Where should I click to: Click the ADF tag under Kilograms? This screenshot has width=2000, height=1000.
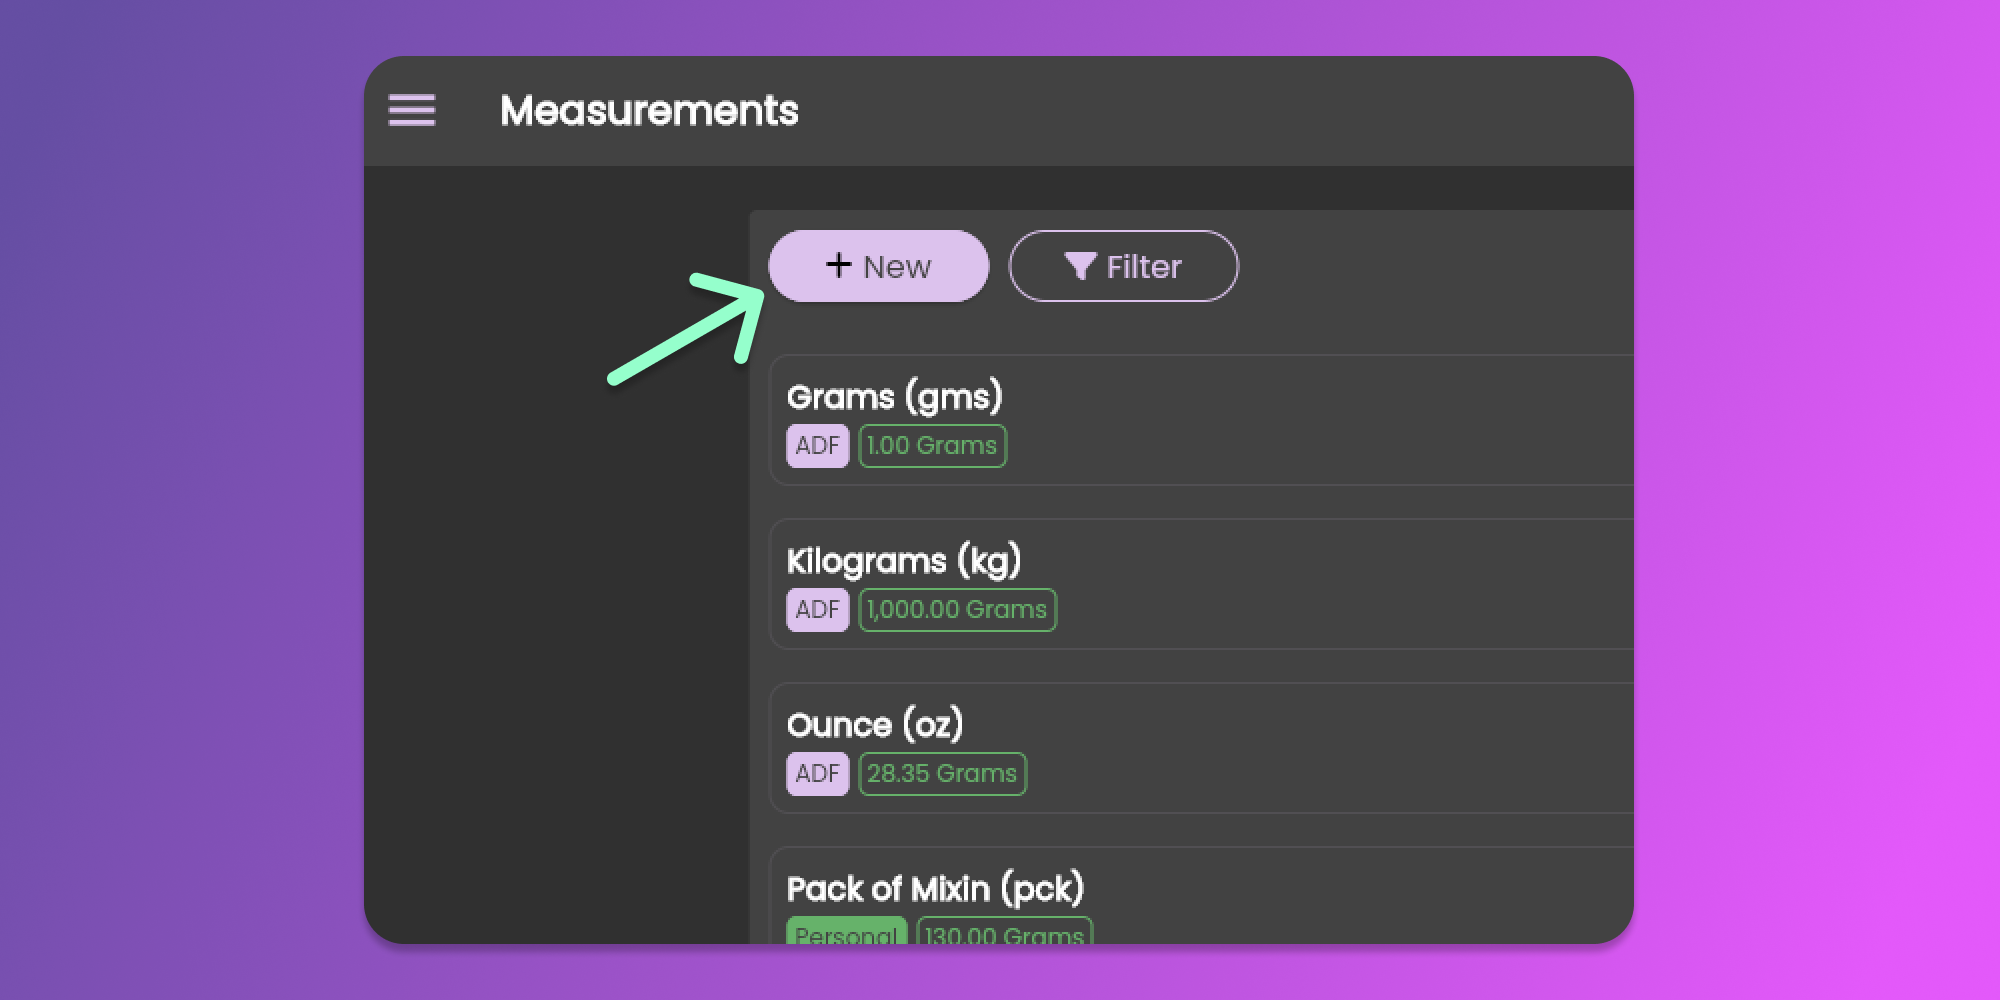[x=817, y=610]
